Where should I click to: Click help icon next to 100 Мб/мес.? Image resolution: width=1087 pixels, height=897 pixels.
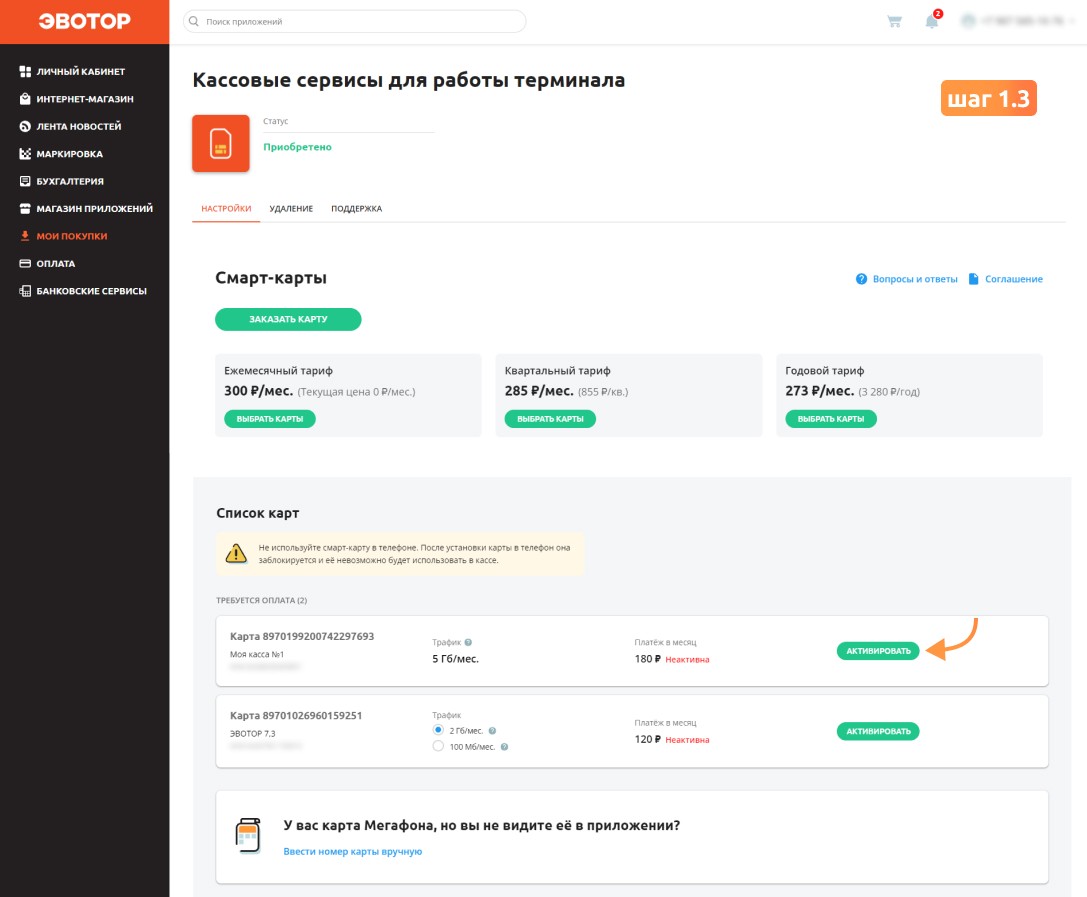tap(505, 747)
